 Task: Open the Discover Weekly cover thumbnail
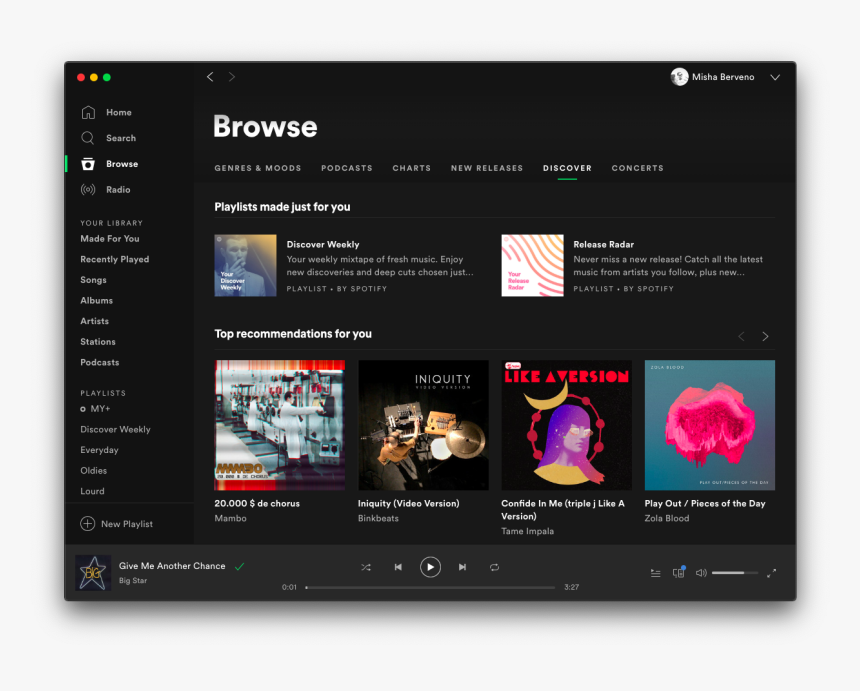pyautogui.click(x=245, y=265)
